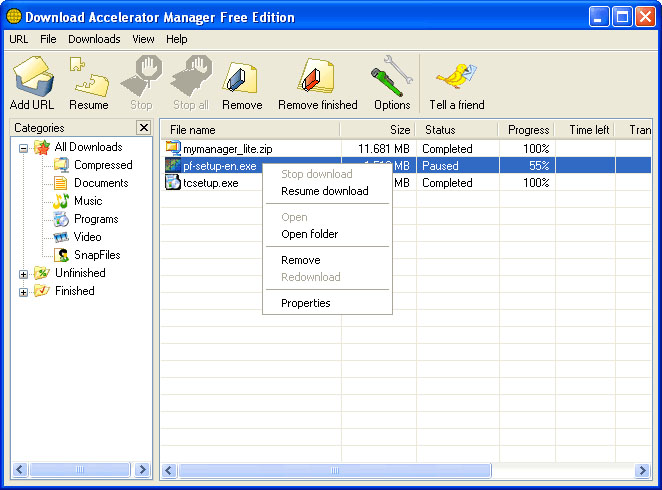Expand the Finished tree node

[x=24, y=292]
